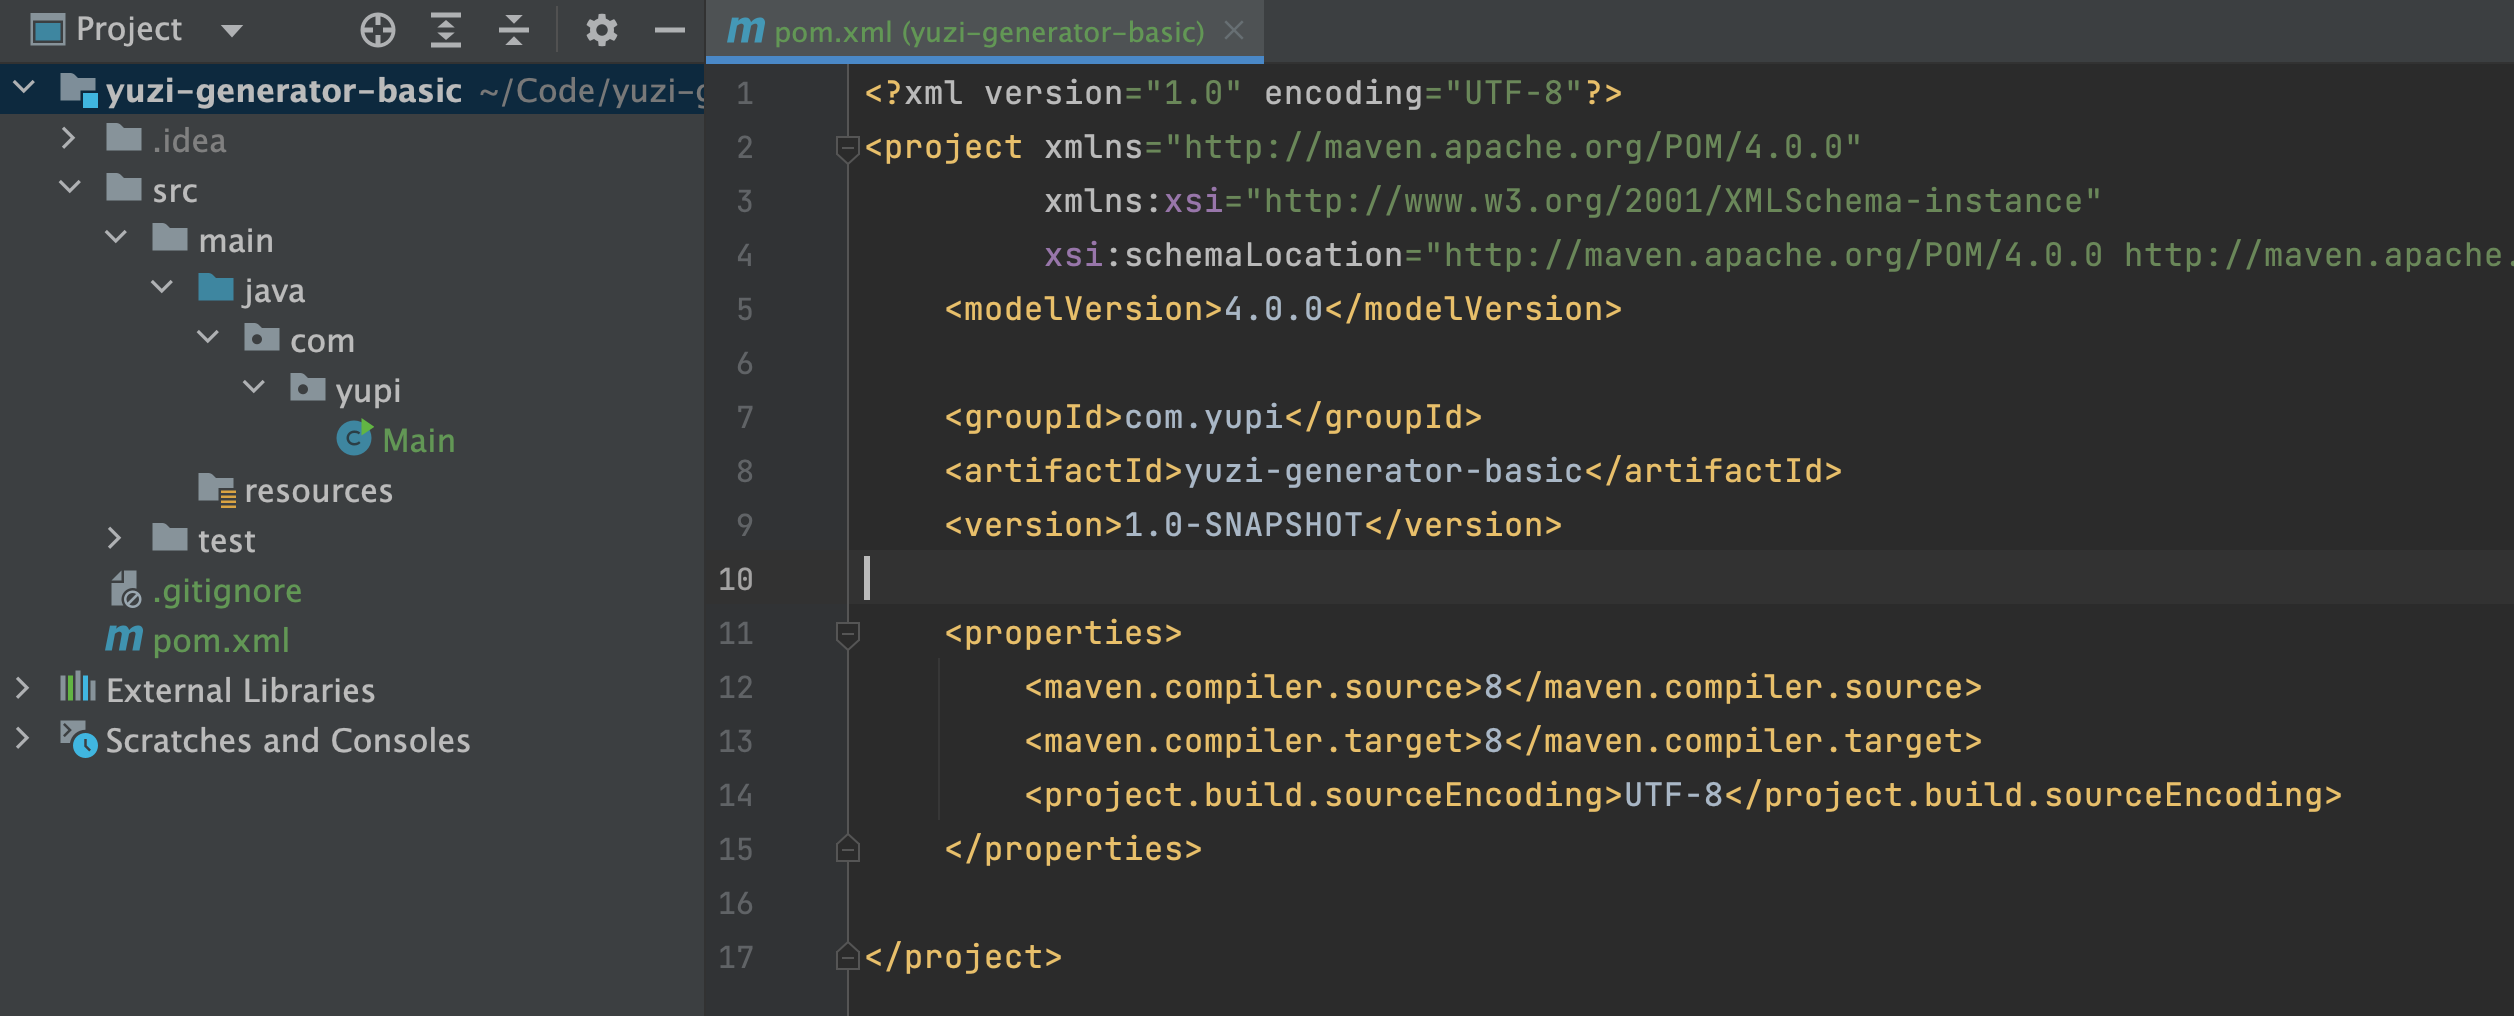The height and width of the screenshot is (1016, 2514).
Task: Open the Main class file
Action: click(419, 440)
